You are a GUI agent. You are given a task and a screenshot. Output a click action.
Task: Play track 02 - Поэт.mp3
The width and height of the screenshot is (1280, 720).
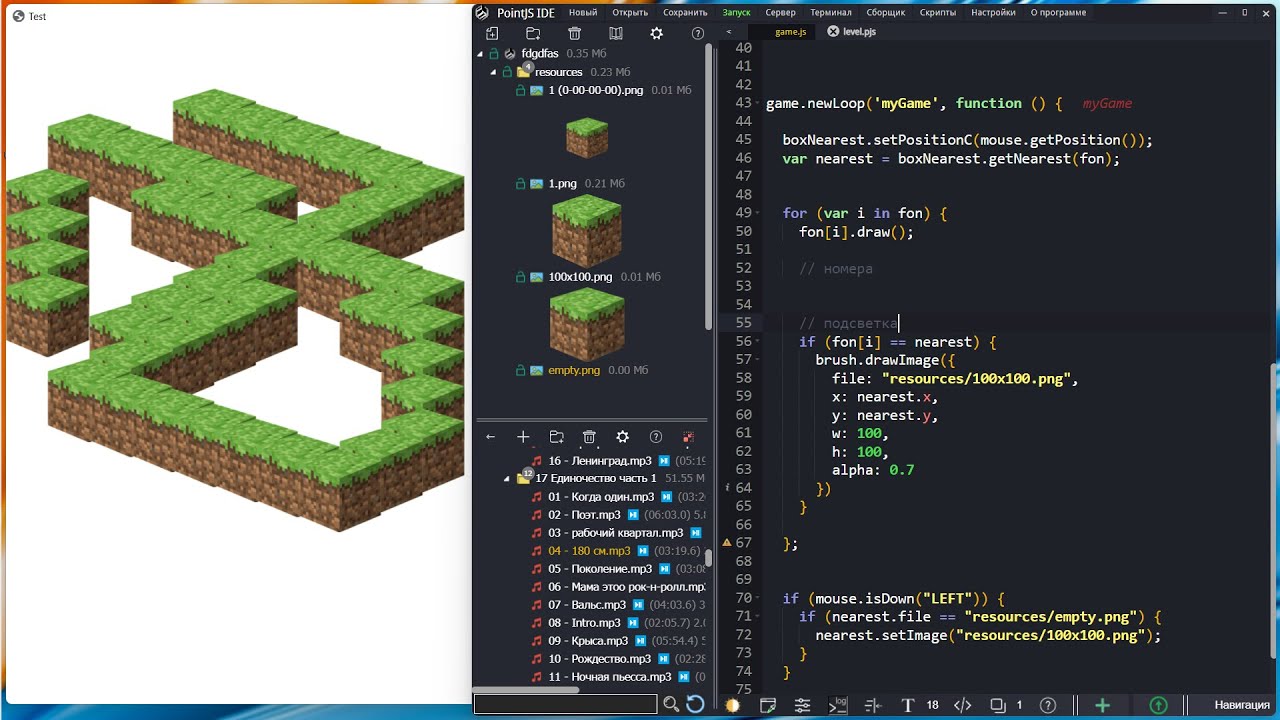click(x=631, y=515)
